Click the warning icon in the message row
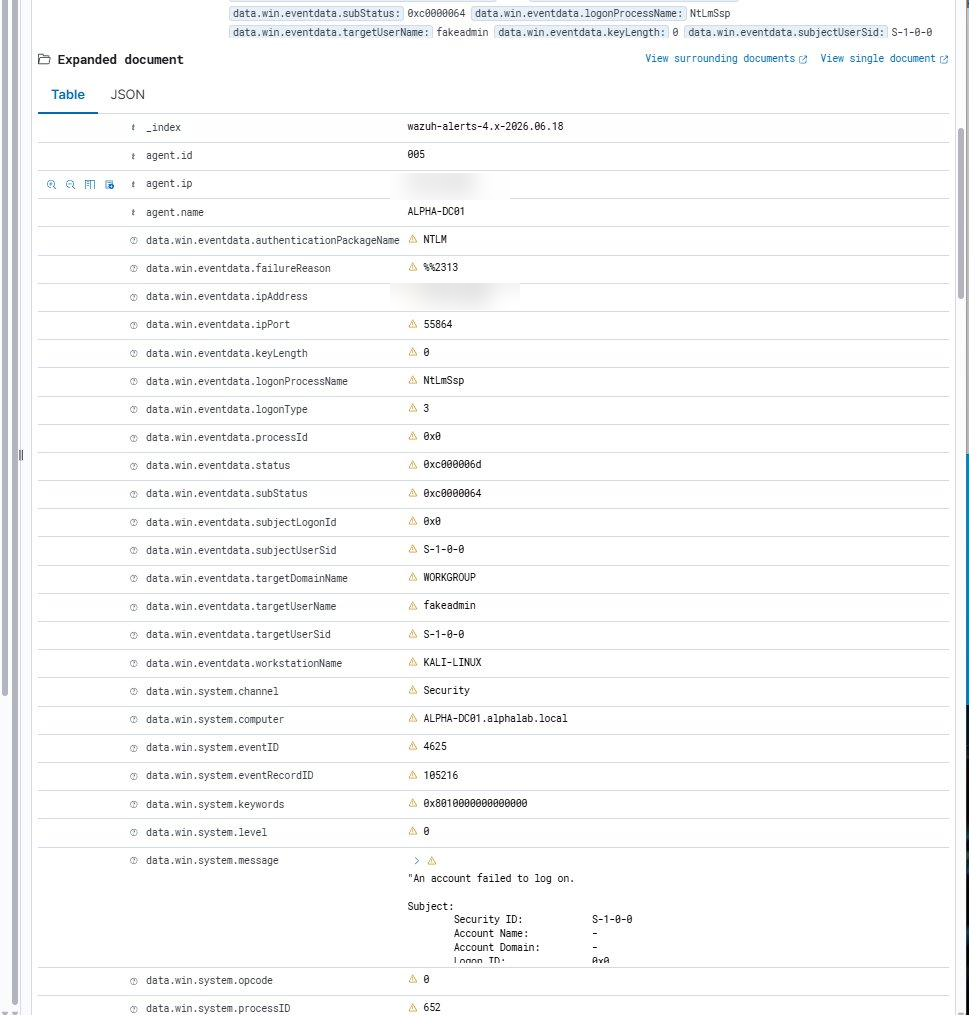Viewport: 980px width, 1036px height. tap(432, 861)
